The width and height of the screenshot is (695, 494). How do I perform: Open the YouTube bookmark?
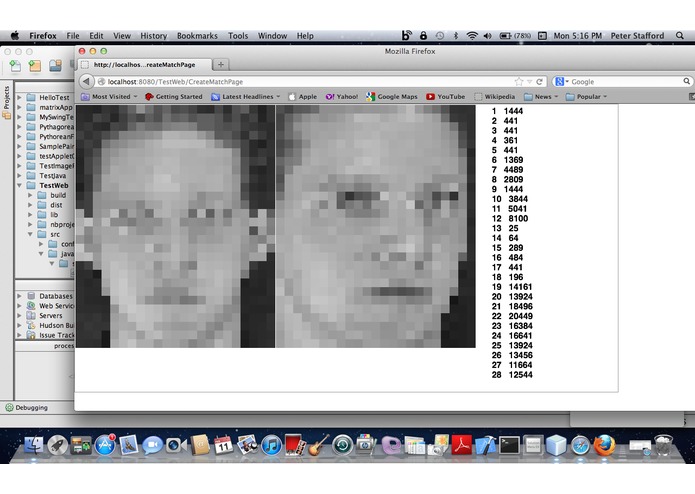[445, 97]
